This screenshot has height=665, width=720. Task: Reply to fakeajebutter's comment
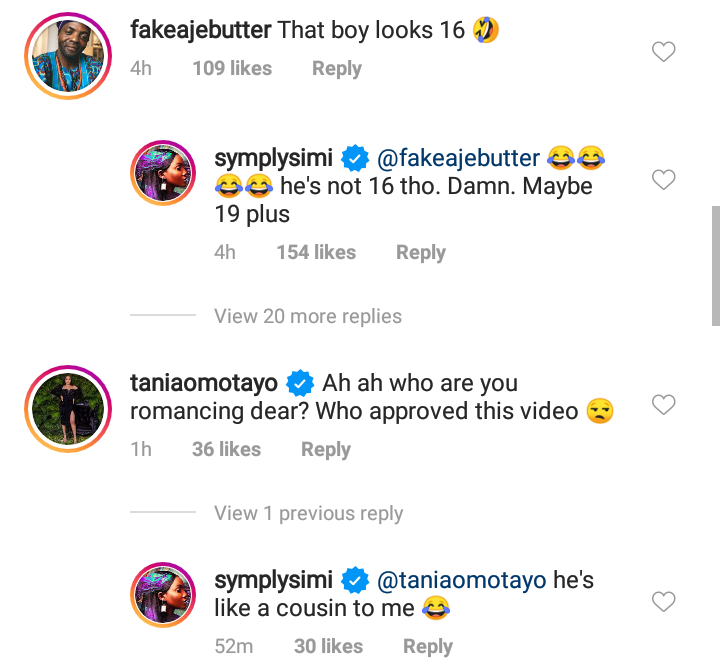click(336, 68)
